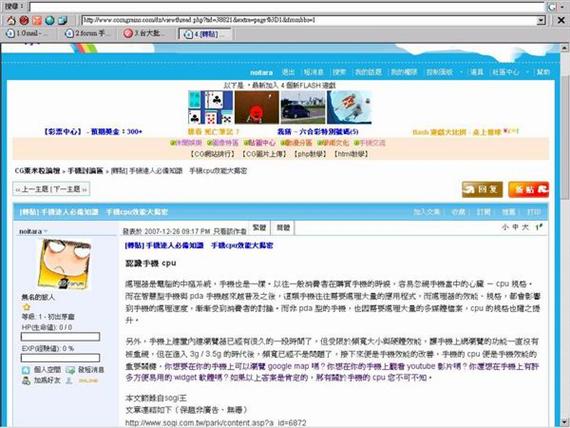Open 搜索 in the navigation bar
This screenshot has width=570, height=428.
(x=339, y=72)
